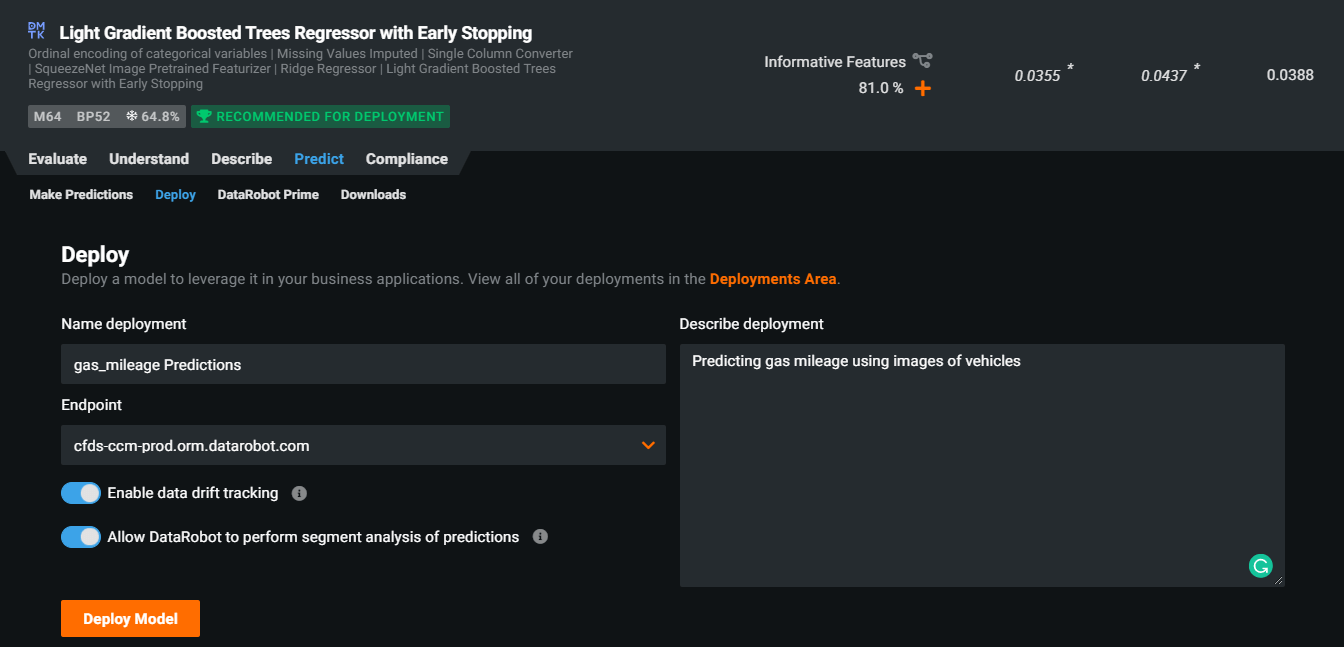Click the Recommended for Deployment badge

pyautogui.click(x=320, y=117)
